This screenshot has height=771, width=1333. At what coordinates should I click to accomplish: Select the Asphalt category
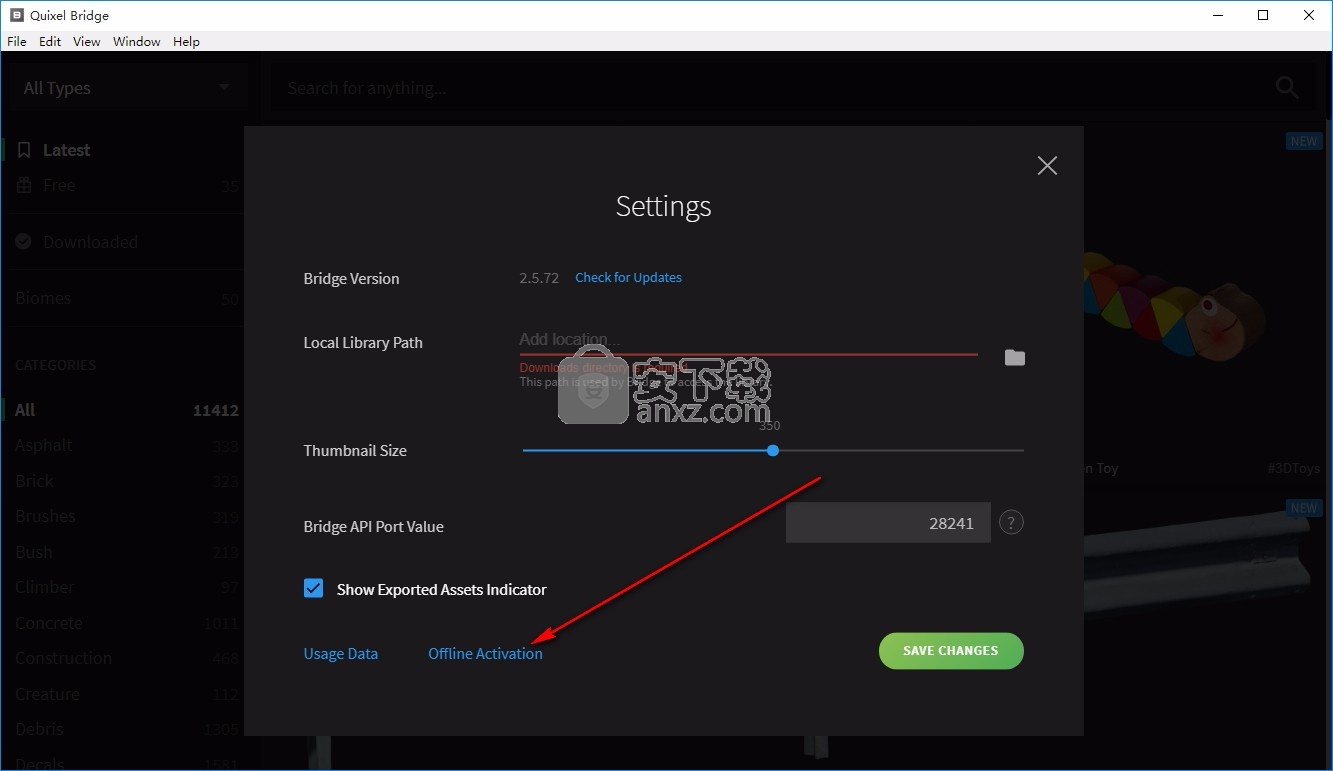coord(125,446)
